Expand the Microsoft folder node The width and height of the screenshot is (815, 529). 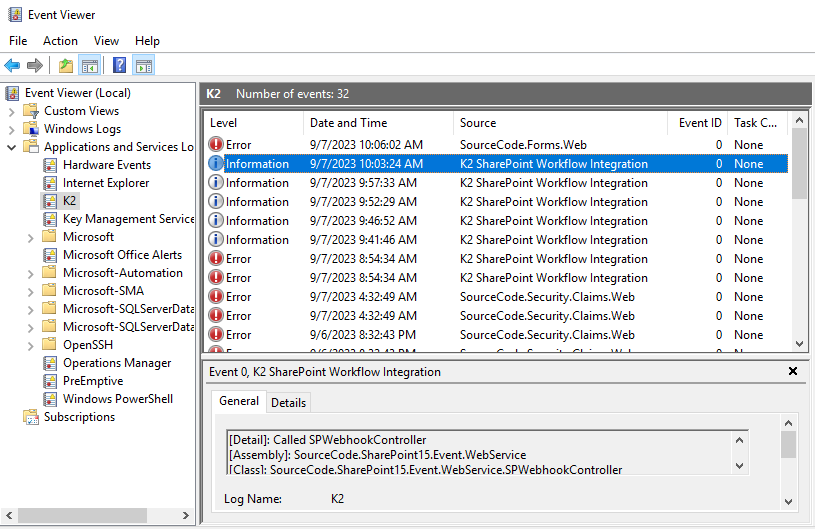click(31, 238)
